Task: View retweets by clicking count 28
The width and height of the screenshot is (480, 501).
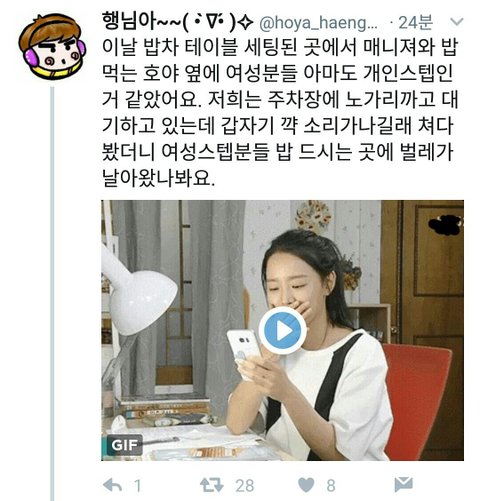Action: (245, 486)
